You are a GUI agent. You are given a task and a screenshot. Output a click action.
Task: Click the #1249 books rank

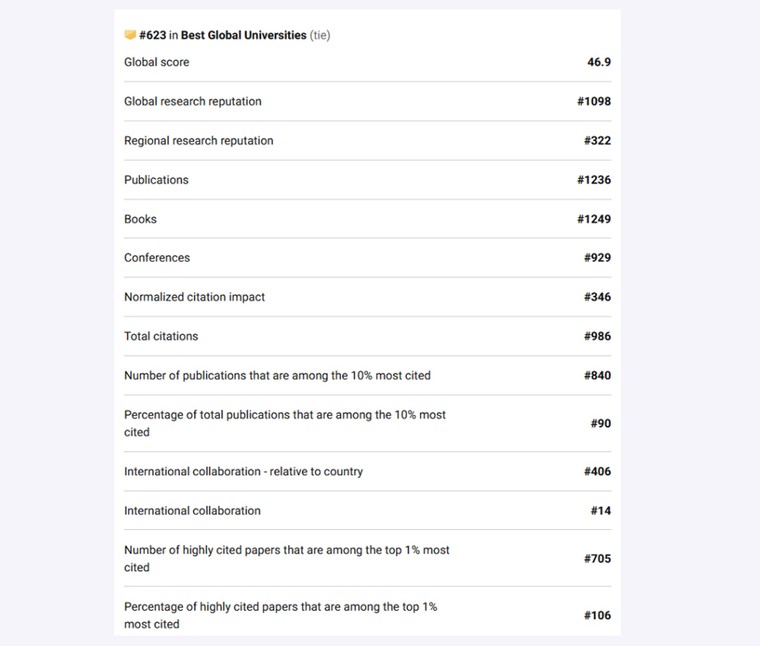[594, 219]
